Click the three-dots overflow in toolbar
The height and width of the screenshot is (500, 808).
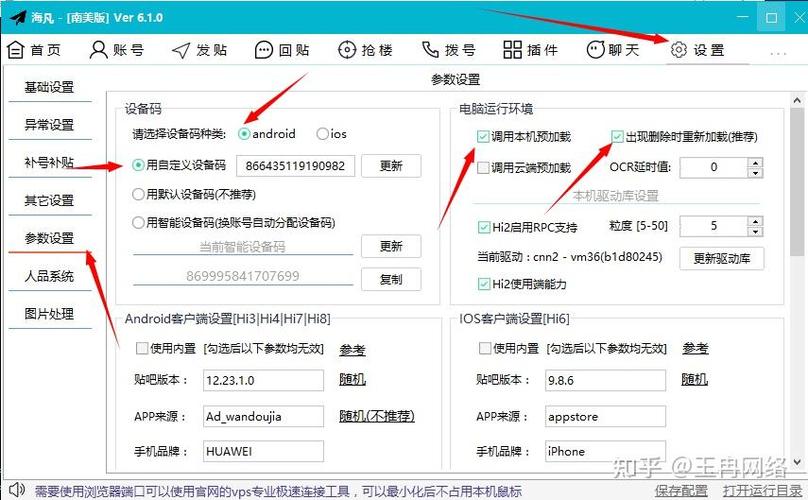tap(778, 54)
